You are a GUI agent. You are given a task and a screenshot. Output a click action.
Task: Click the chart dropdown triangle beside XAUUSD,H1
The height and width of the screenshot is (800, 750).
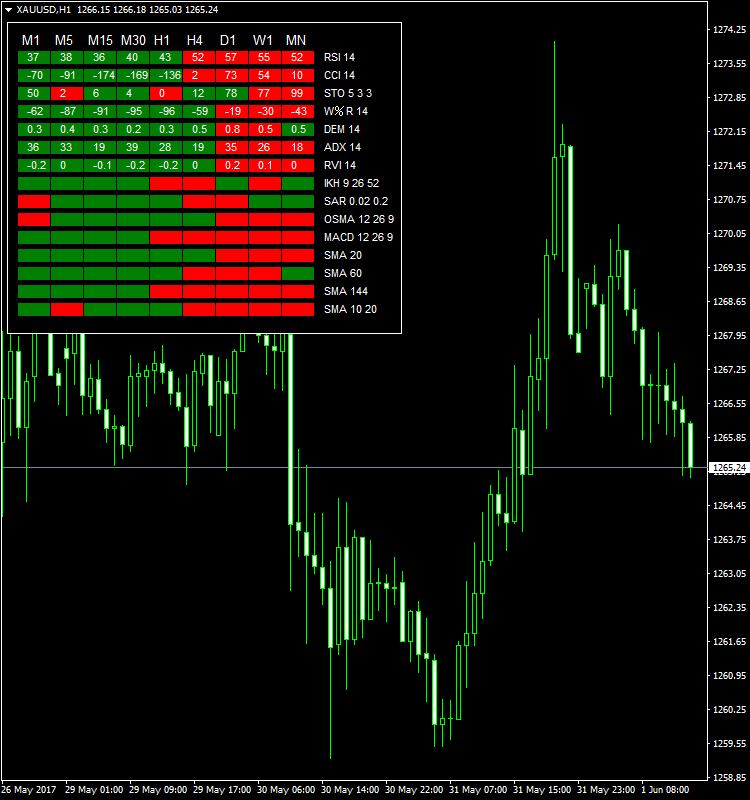tap(8, 10)
